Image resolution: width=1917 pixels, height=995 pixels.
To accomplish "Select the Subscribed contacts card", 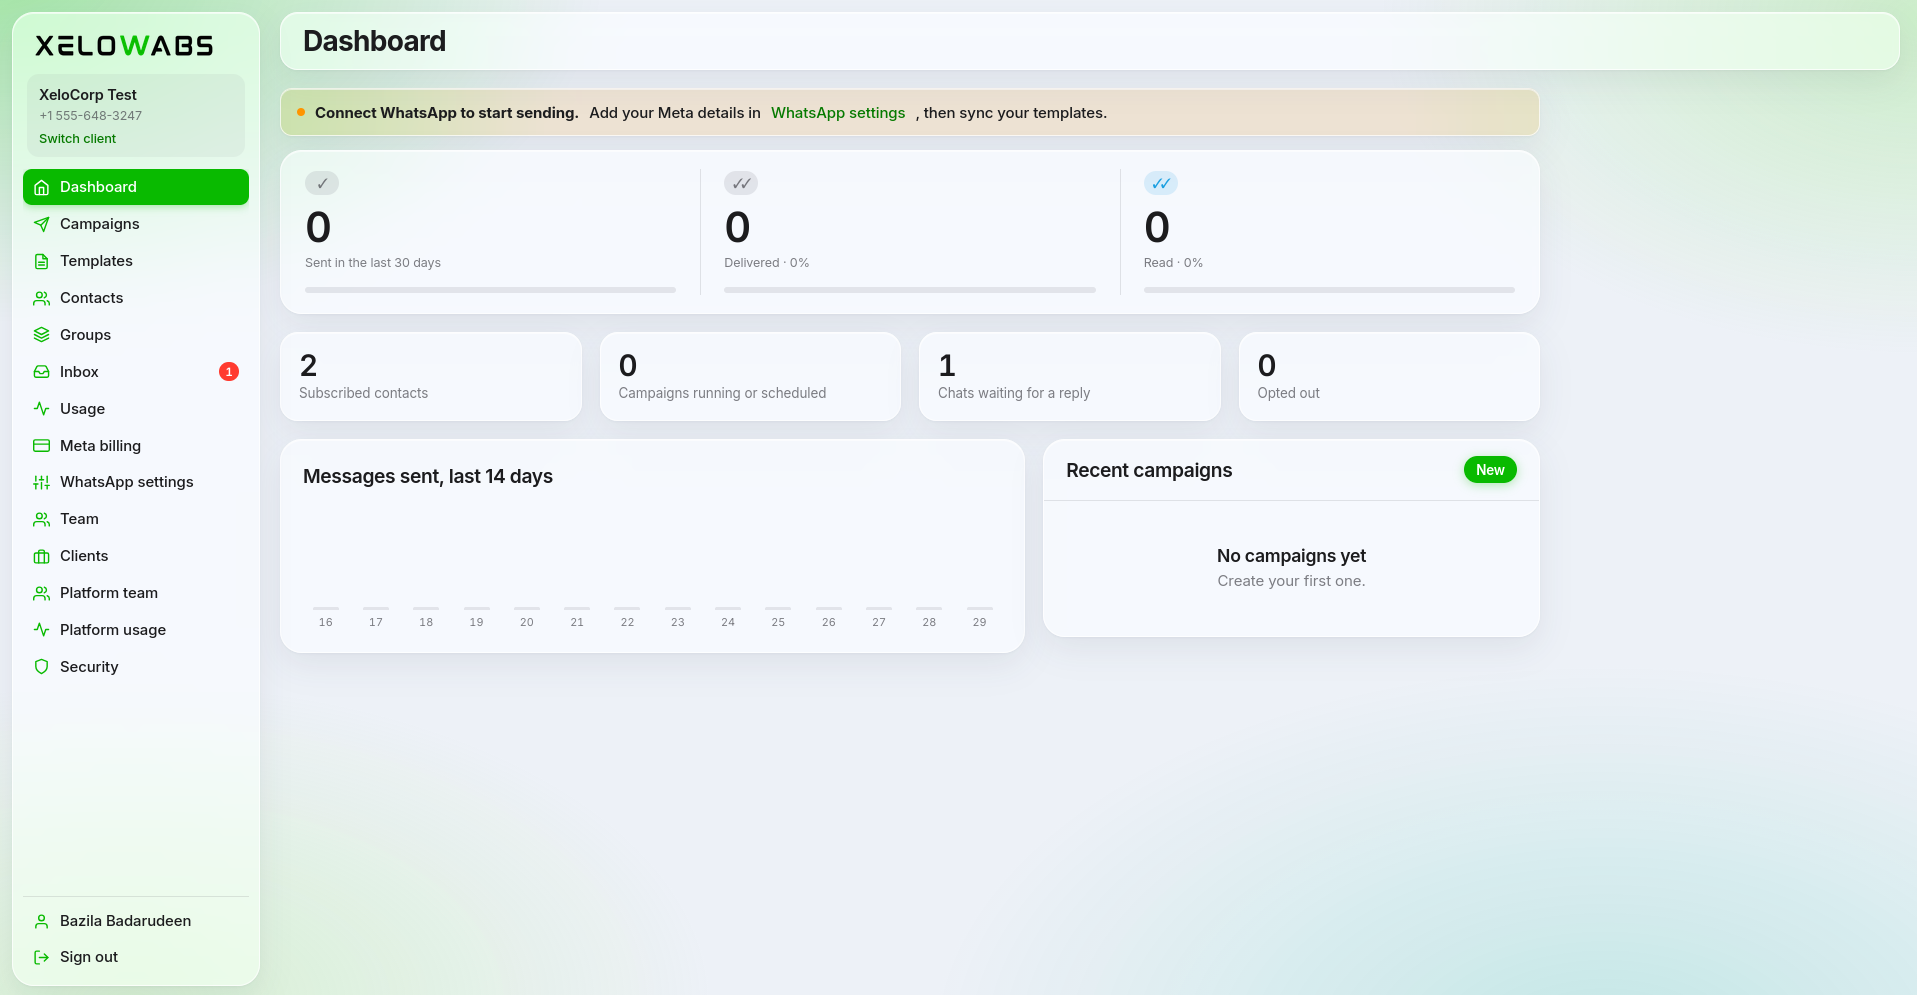I will (x=431, y=377).
